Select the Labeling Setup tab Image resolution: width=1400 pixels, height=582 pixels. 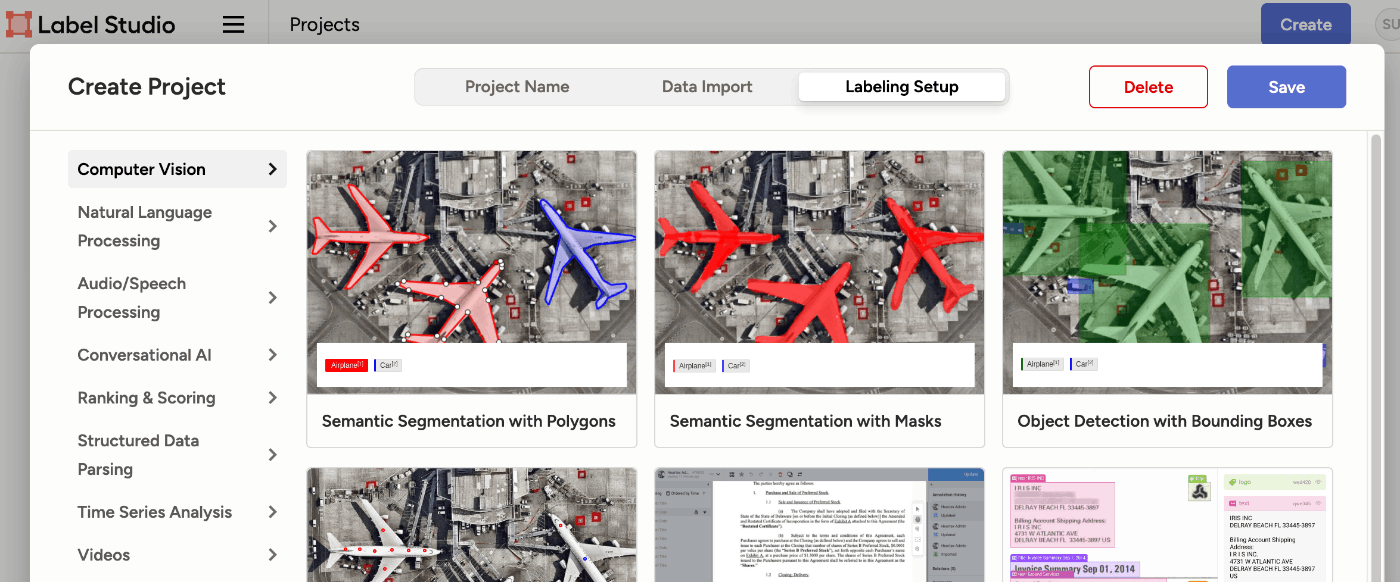pos(902,87)
